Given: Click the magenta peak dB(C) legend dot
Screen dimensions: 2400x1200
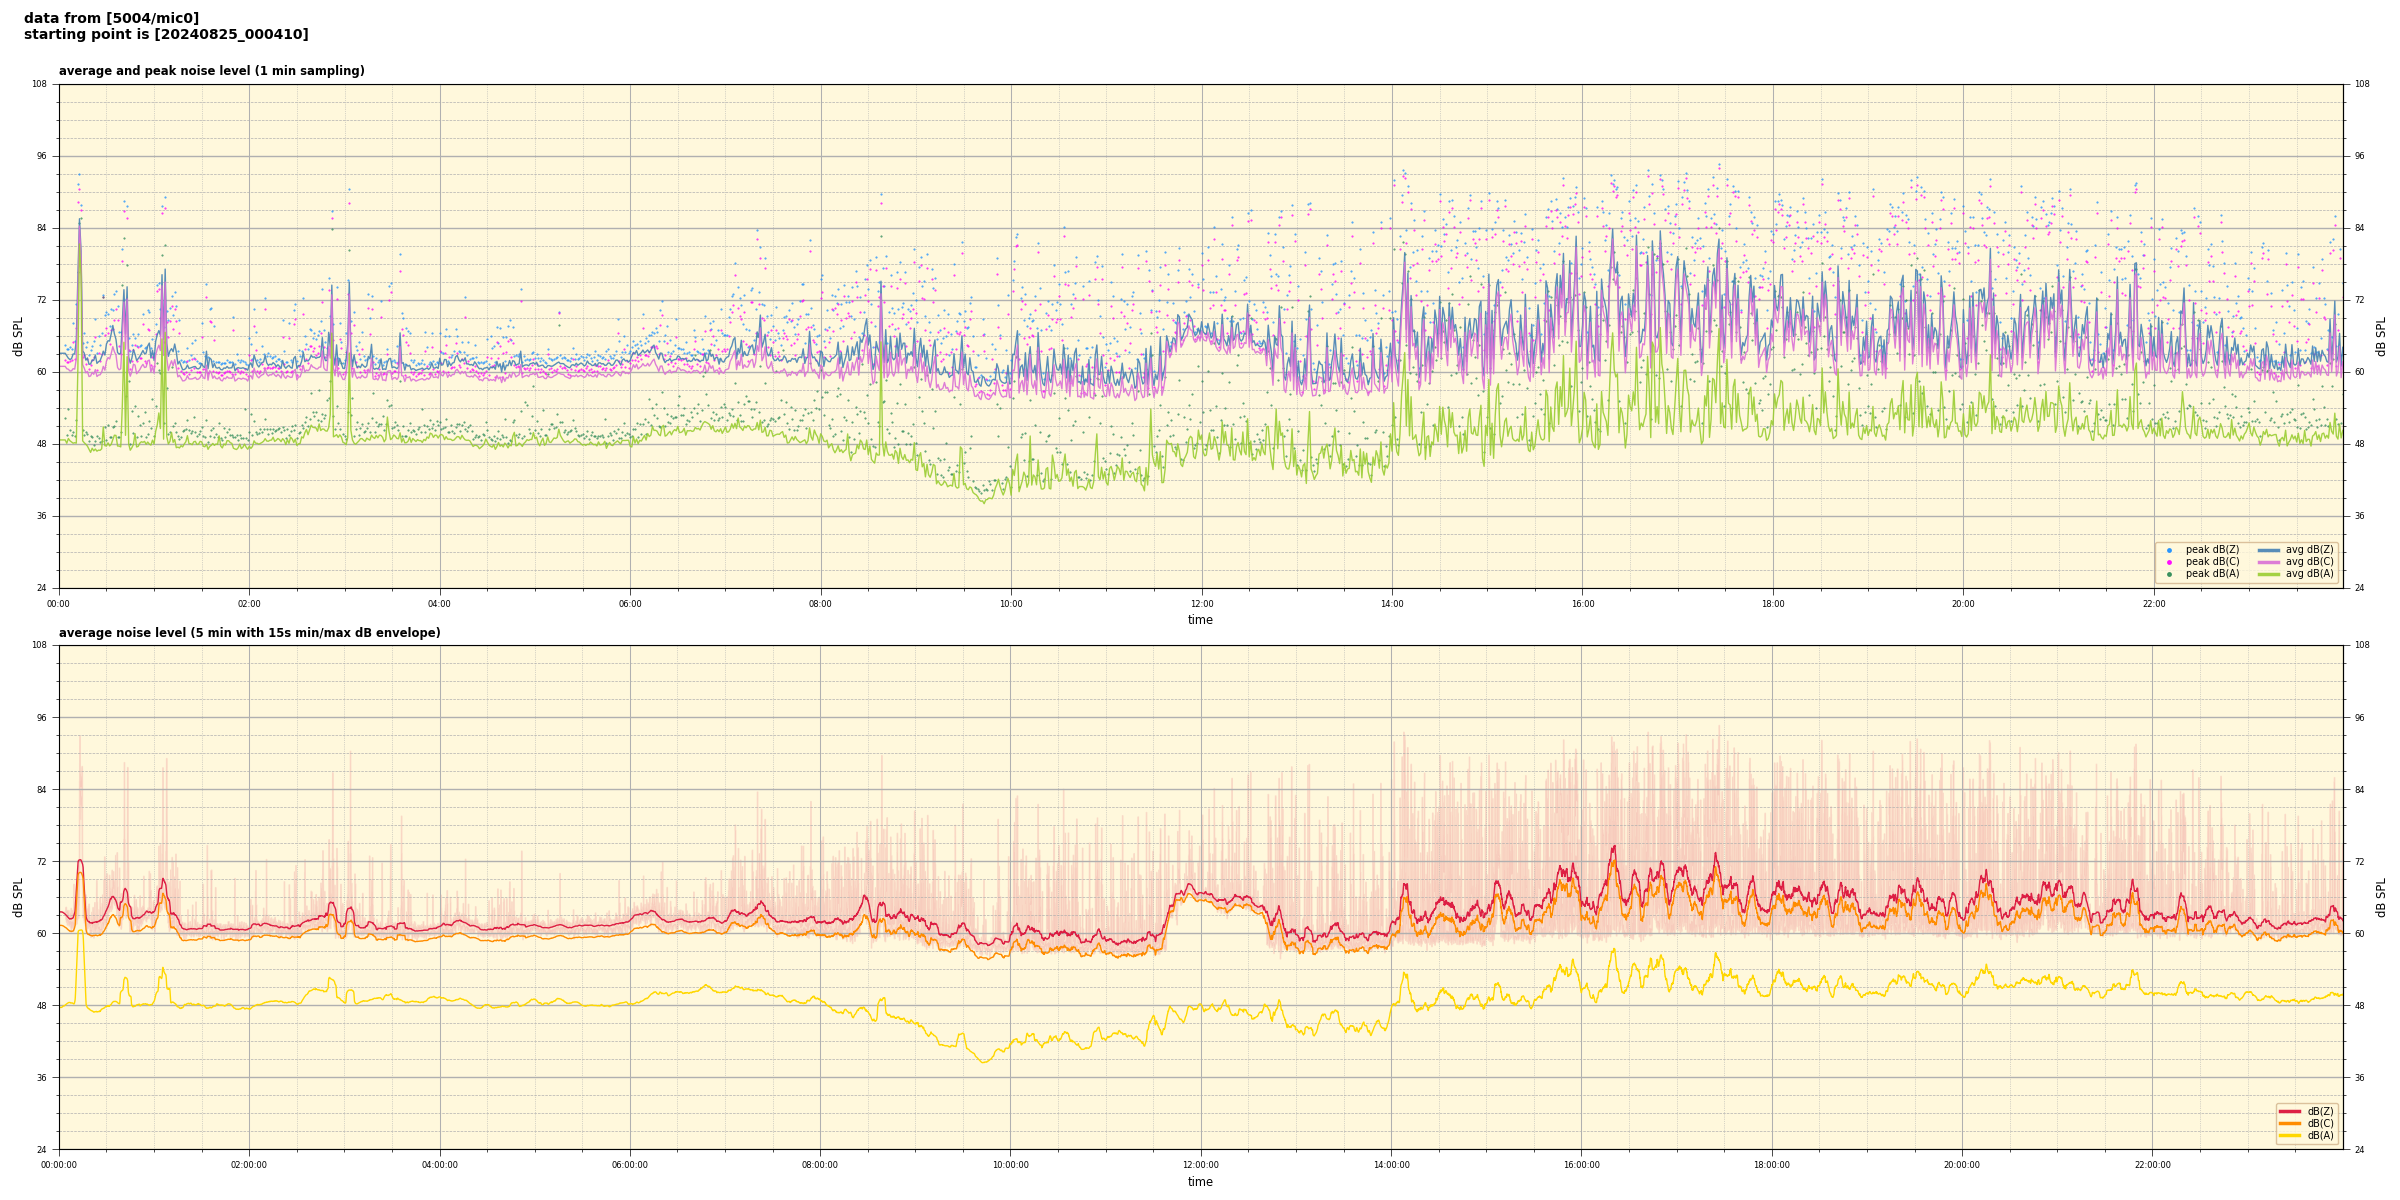Looking at the screenshot, I should tap(2169, 562).
